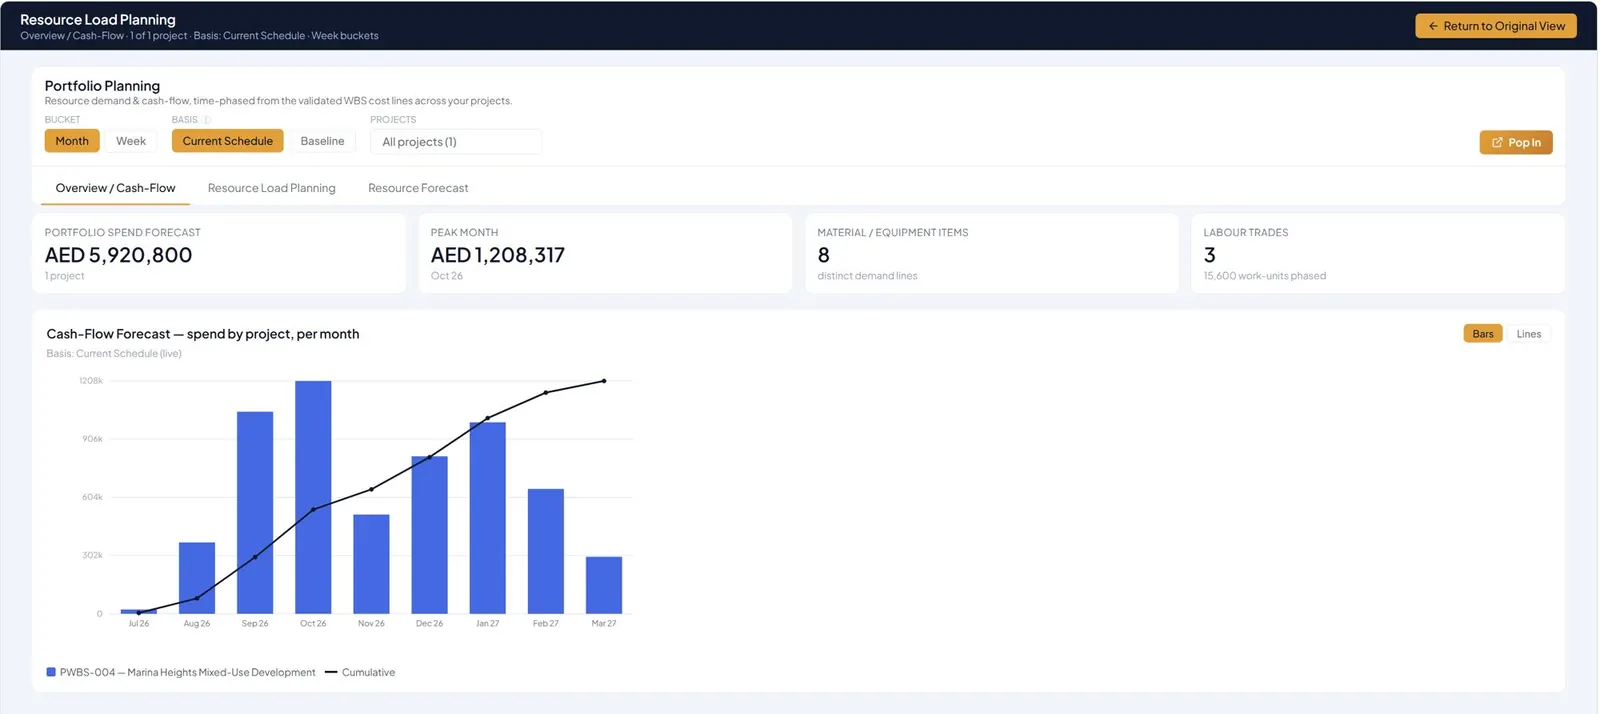Click the back arrow in Return to Original View

tap(1433, 26)
